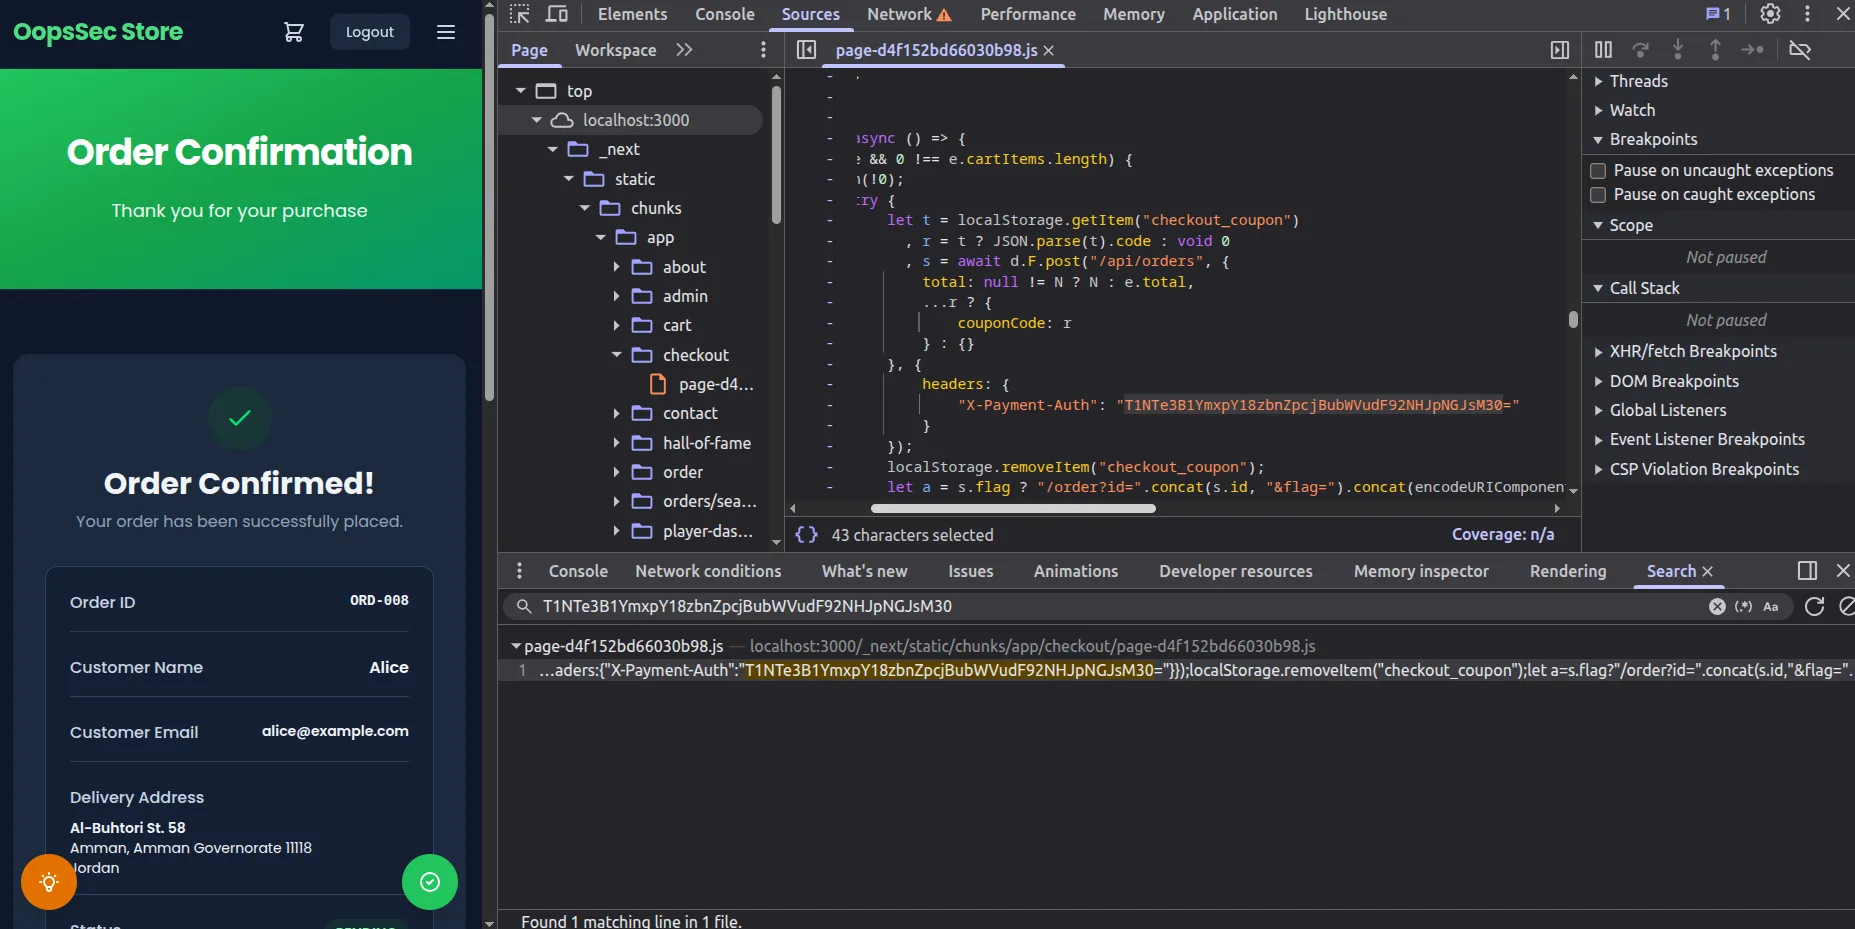Enable Pause on uncaught exceptions
Image resolution: width=1855 pixels, height=929 pixels.
[x=1599, y=171]
